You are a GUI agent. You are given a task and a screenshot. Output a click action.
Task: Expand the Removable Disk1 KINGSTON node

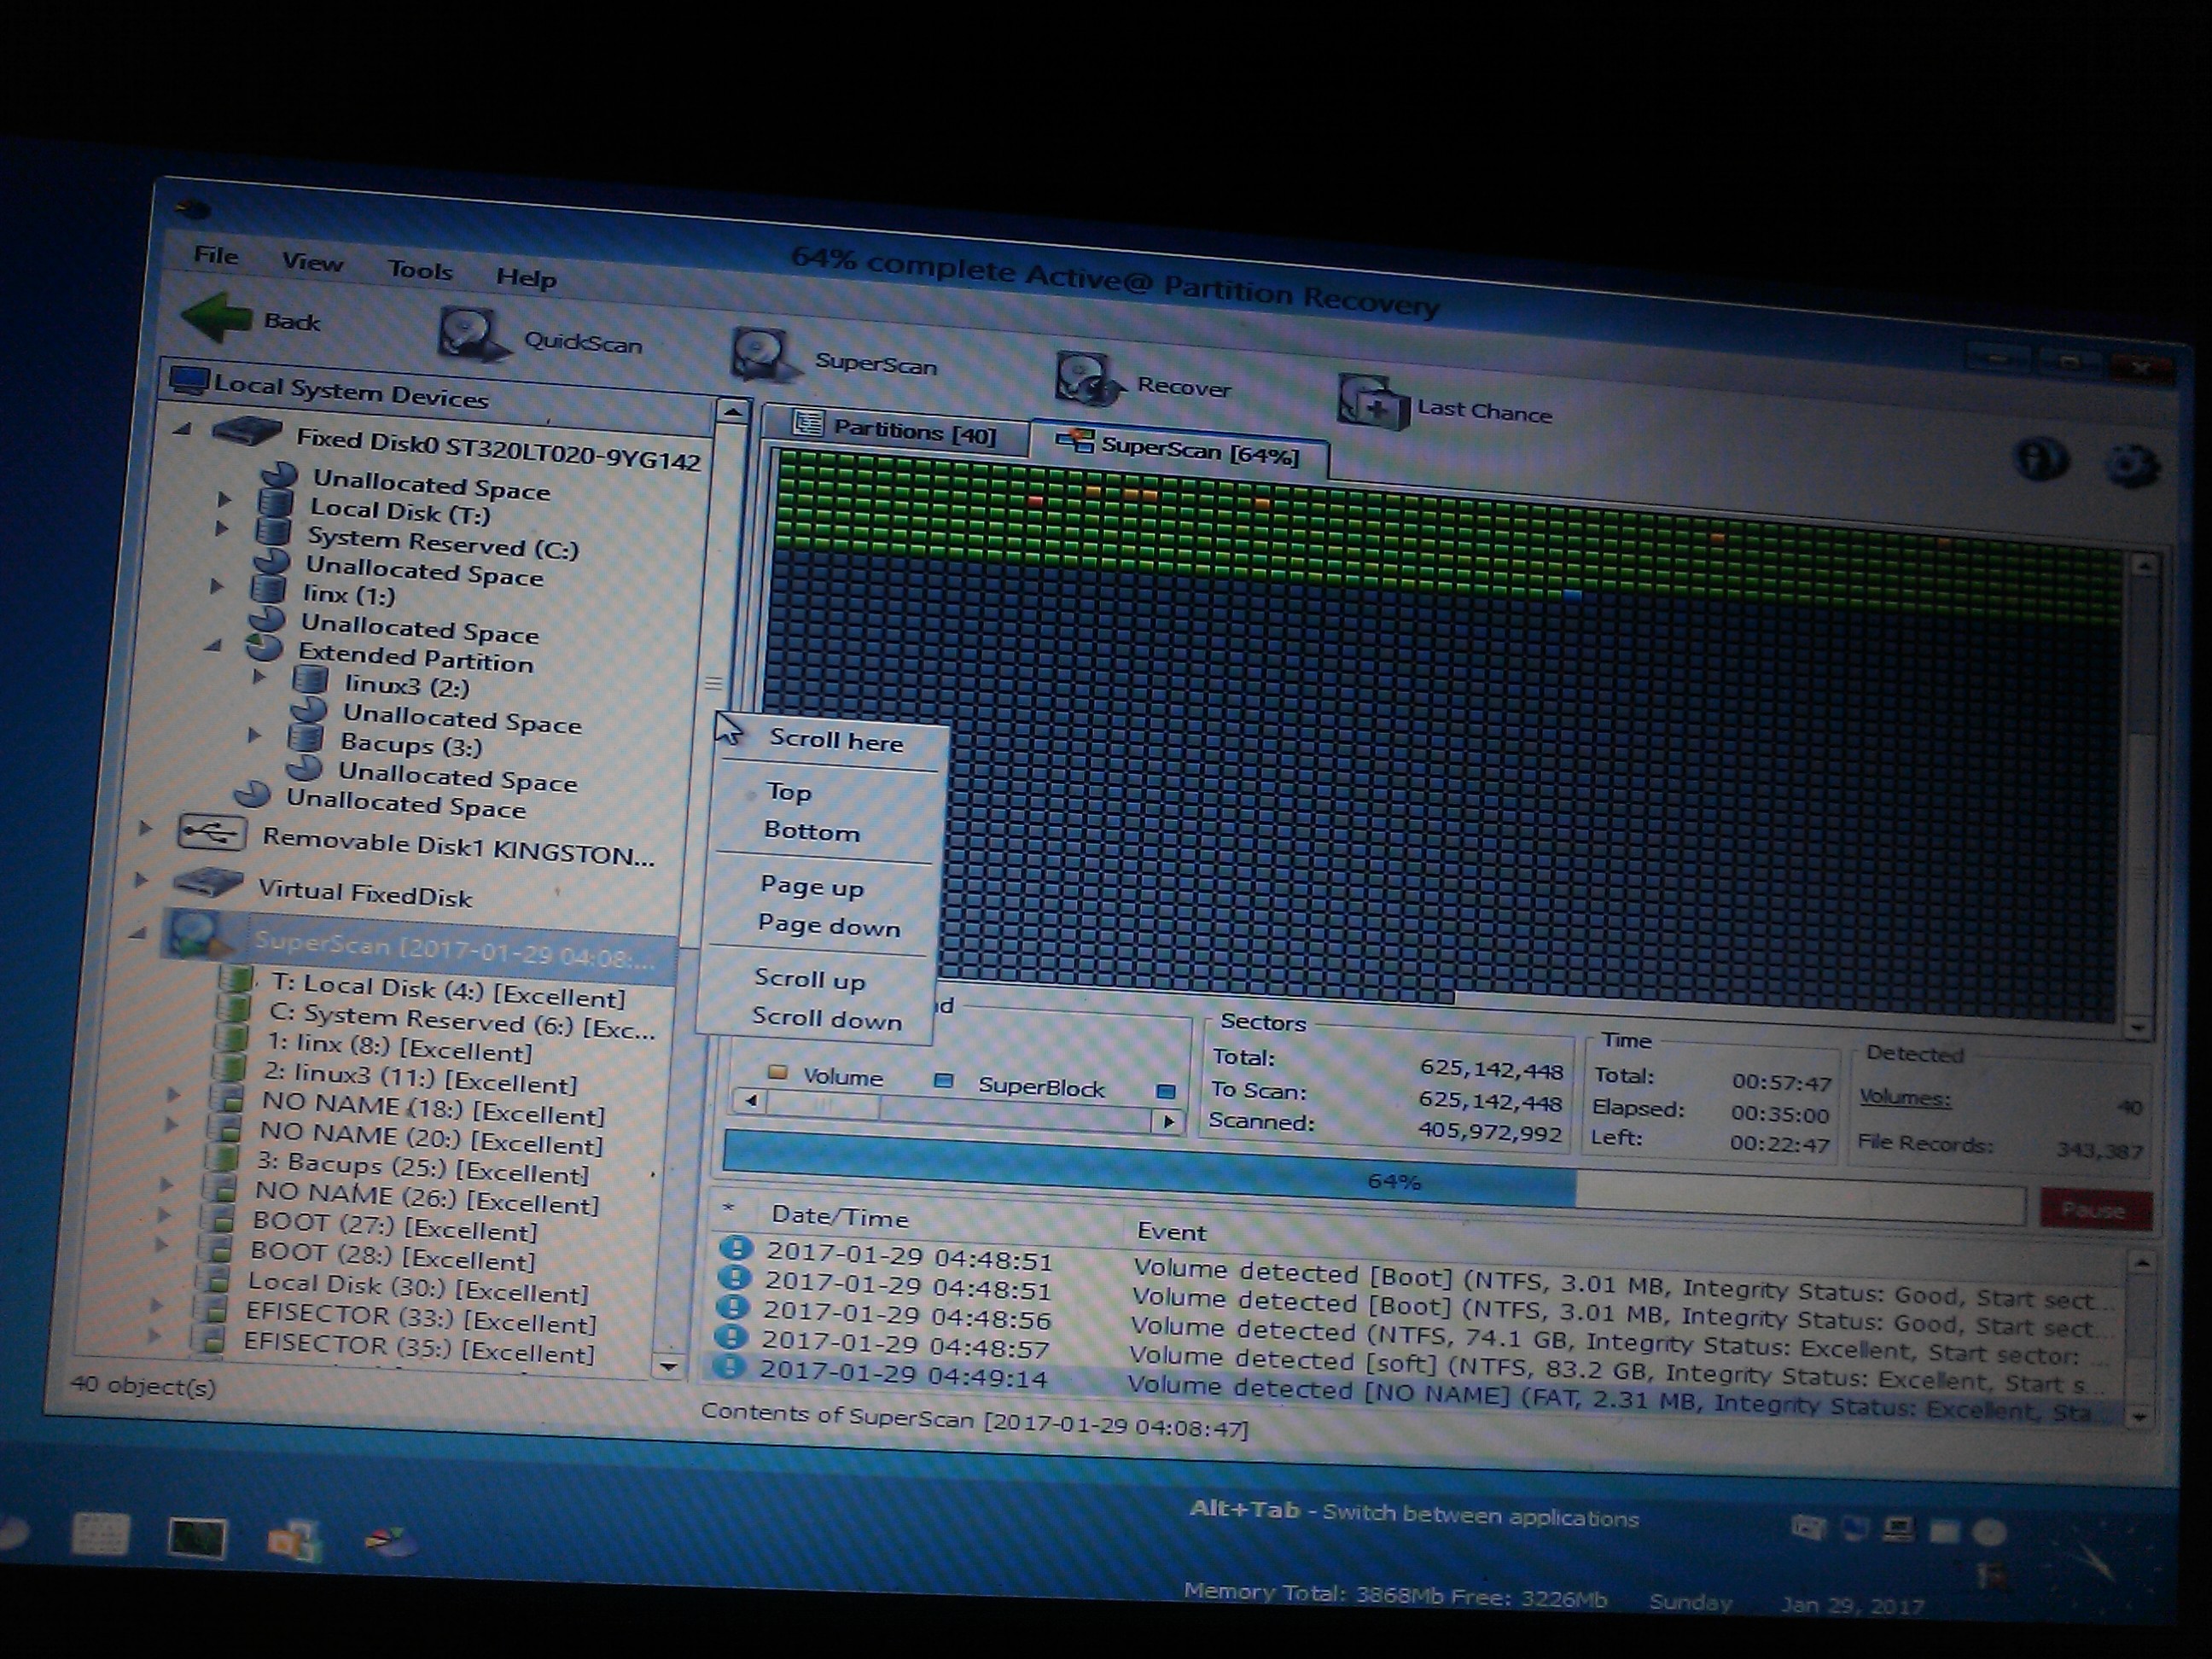click(146, 828)
